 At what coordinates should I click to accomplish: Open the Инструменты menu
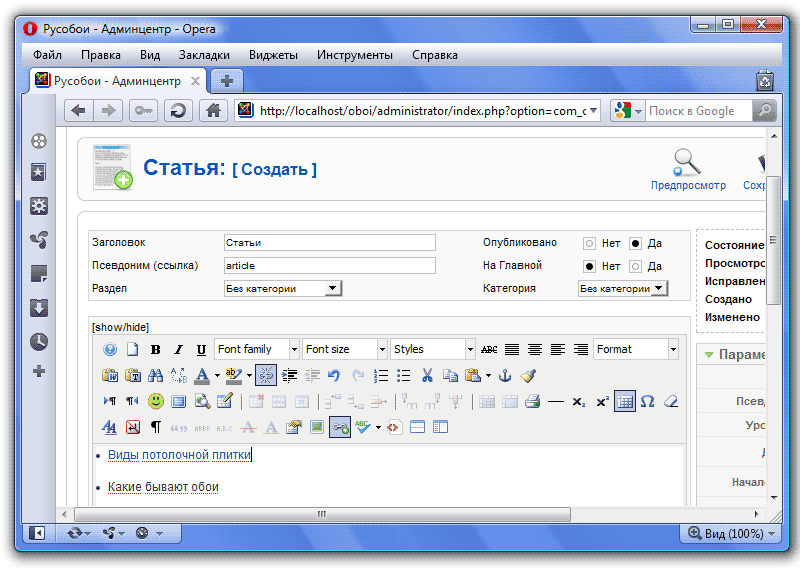(x=355, y=55)
